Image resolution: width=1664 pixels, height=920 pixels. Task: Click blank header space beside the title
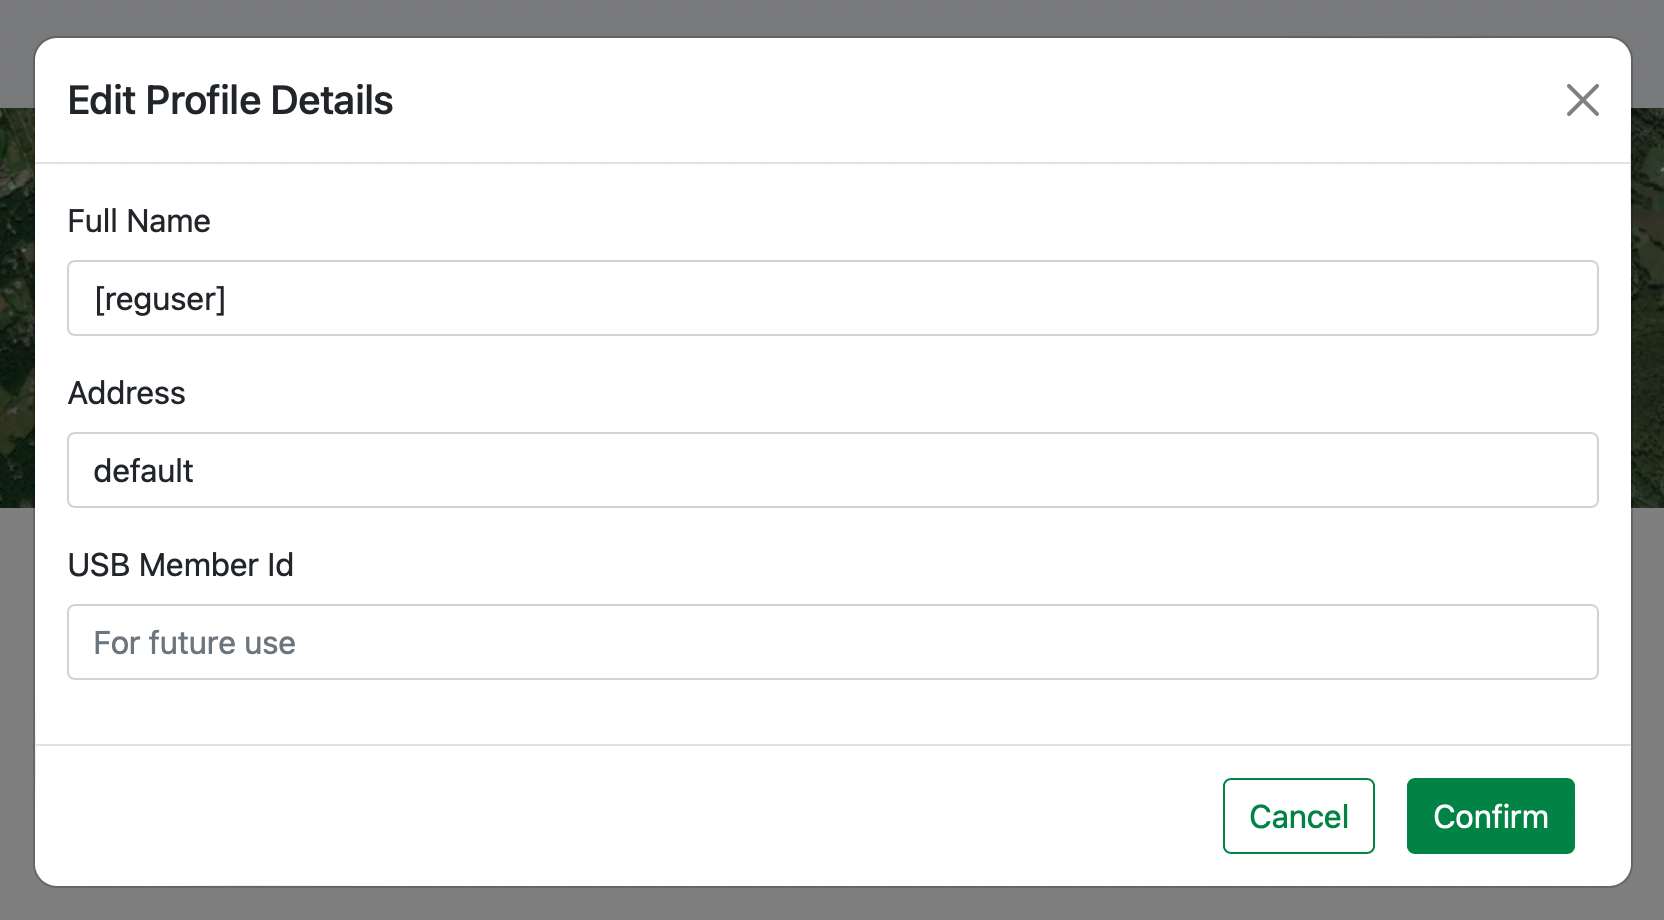(x=900, y=100)
